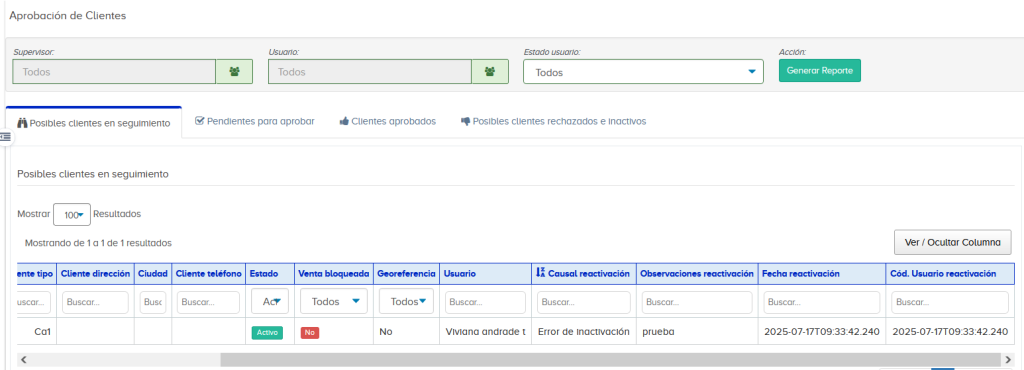The height and width of the screenshot is (370, 1024).
Task: Sort by Estado column header
Action: tap(270, 274)
